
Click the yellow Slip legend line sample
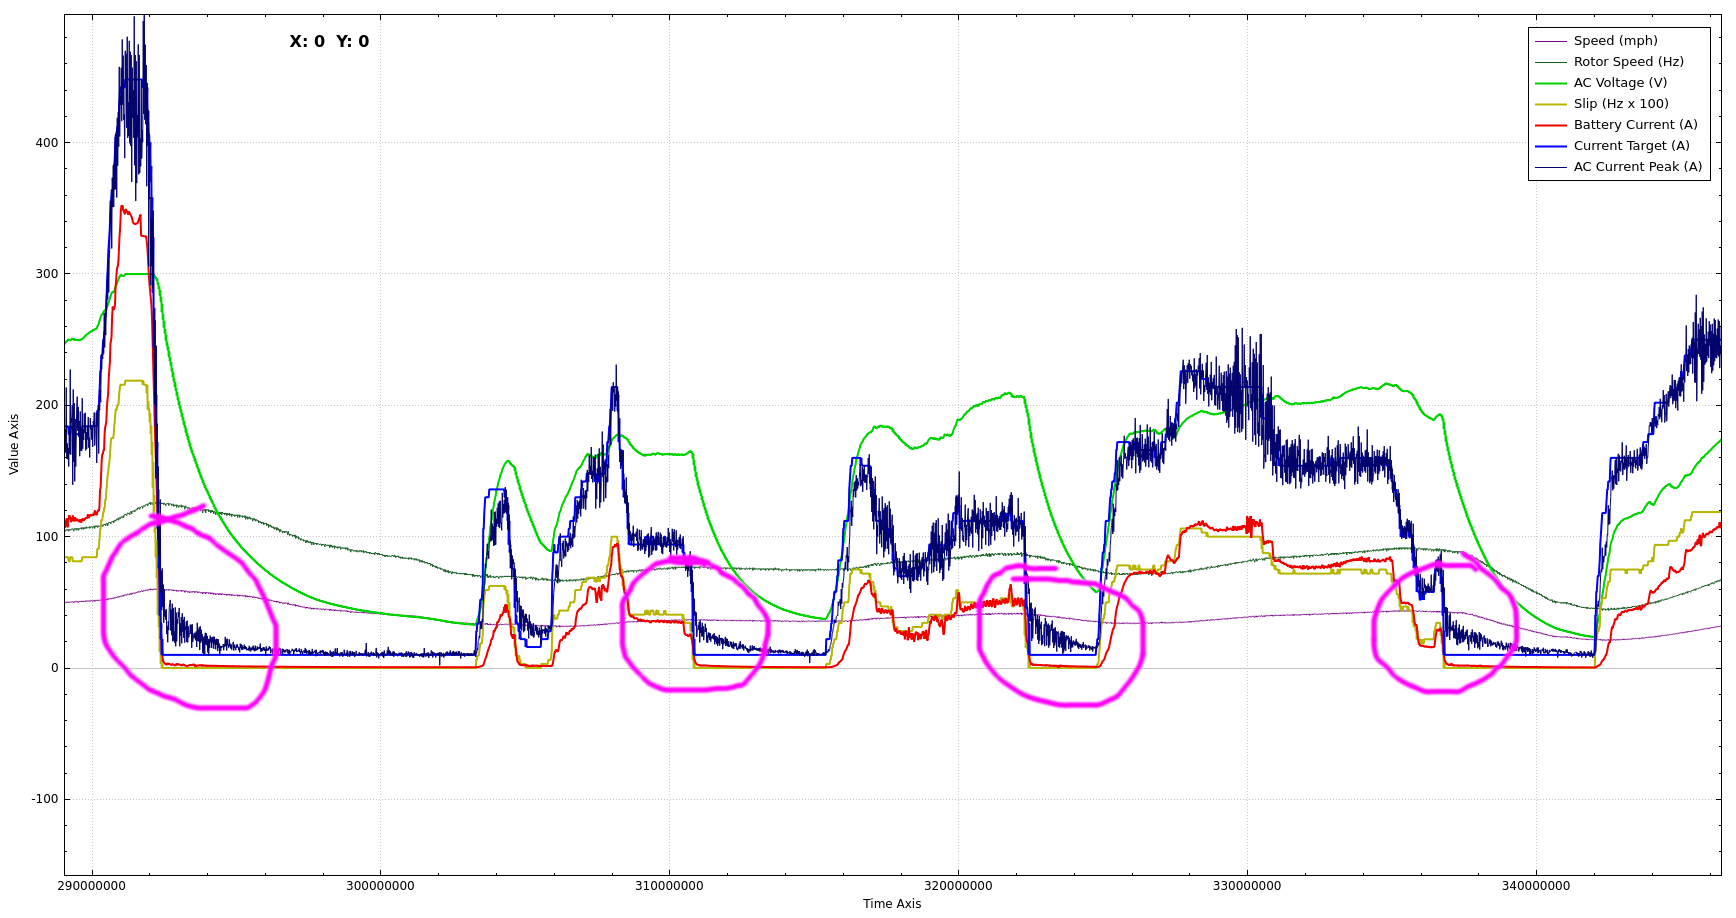pos(1550,104)
